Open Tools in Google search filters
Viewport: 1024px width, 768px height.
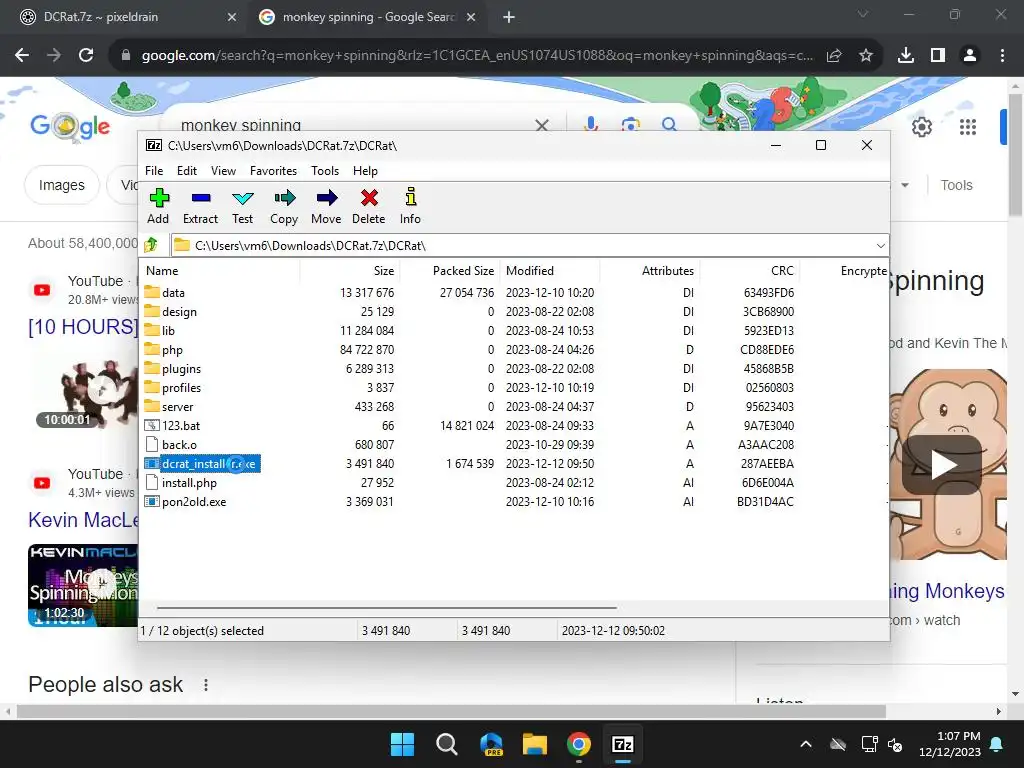(x=956, y=185)
